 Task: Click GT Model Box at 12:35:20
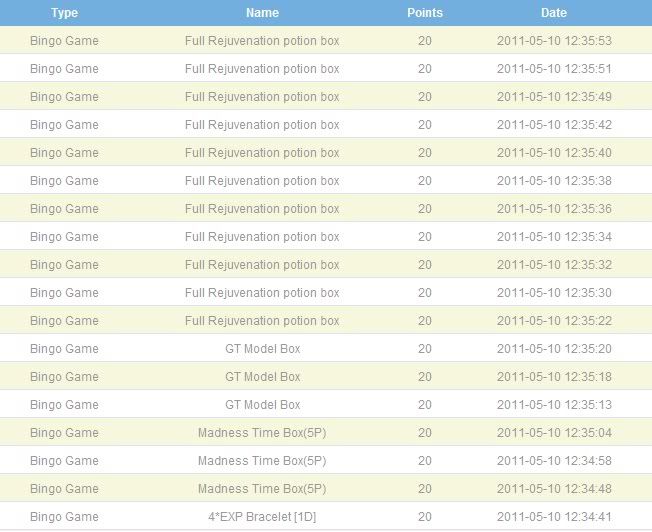(262, 349)
